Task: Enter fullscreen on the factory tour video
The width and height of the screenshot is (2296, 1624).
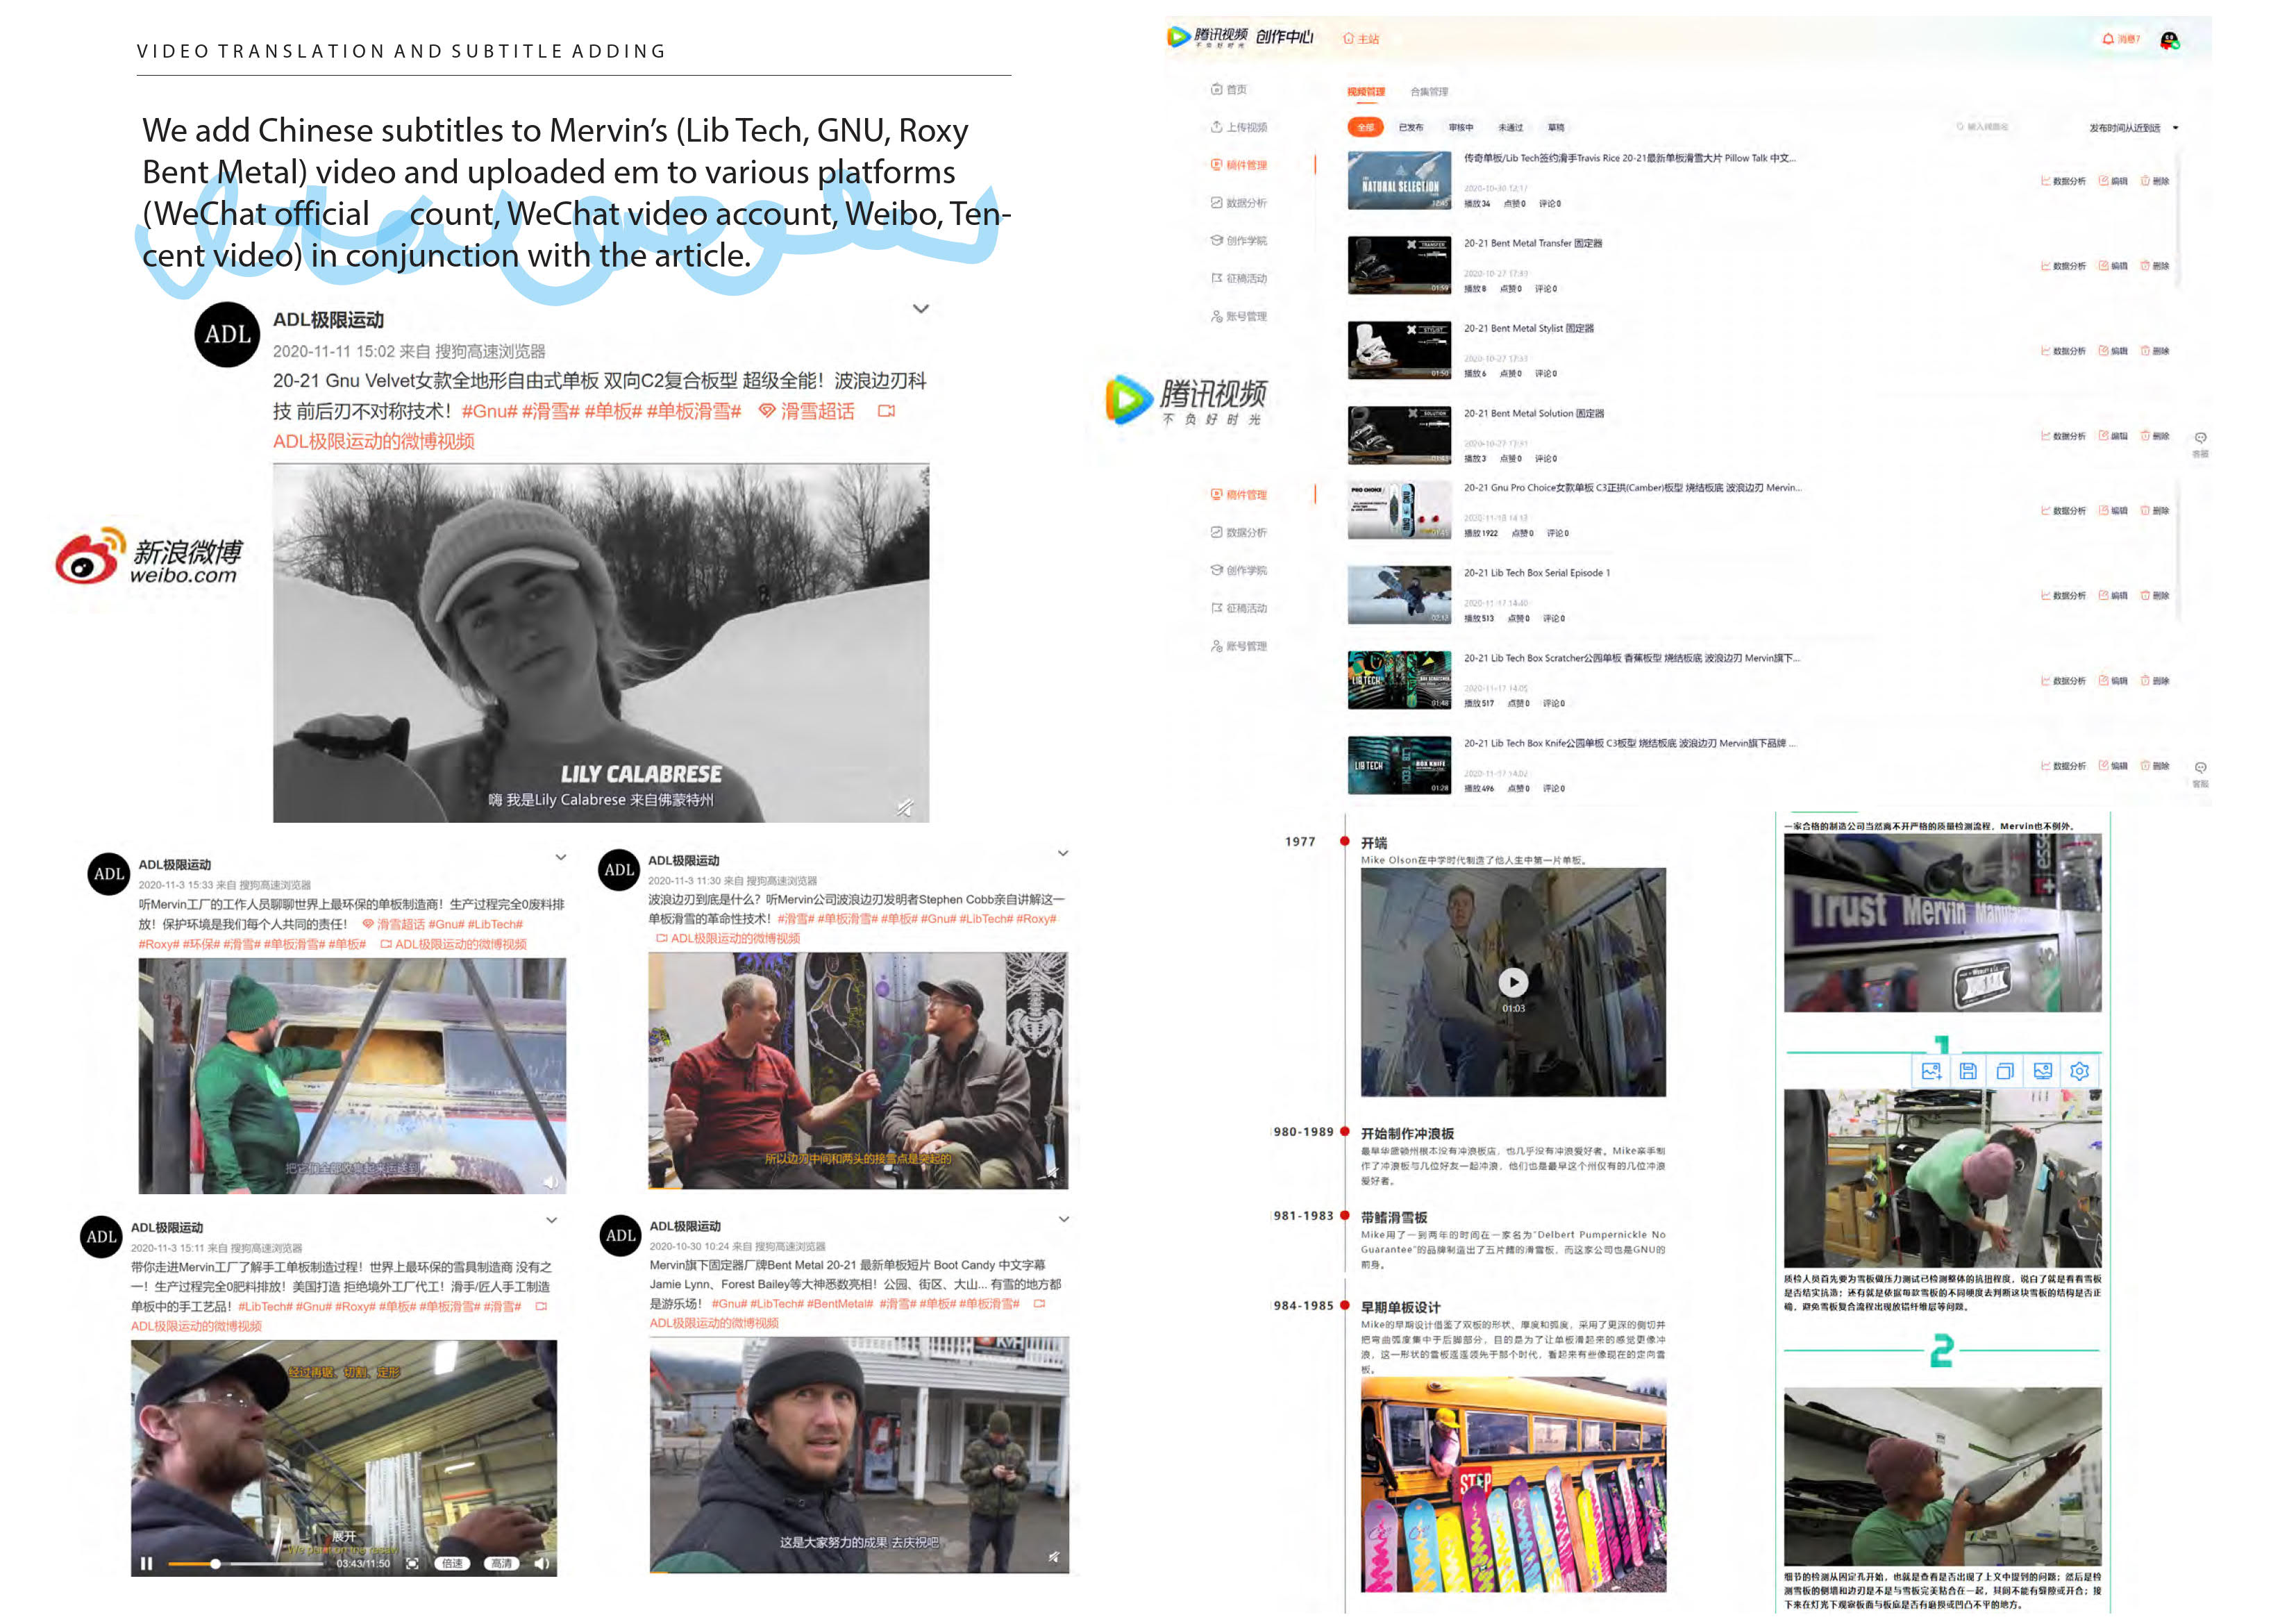Action: click(x=412, y=1563)
